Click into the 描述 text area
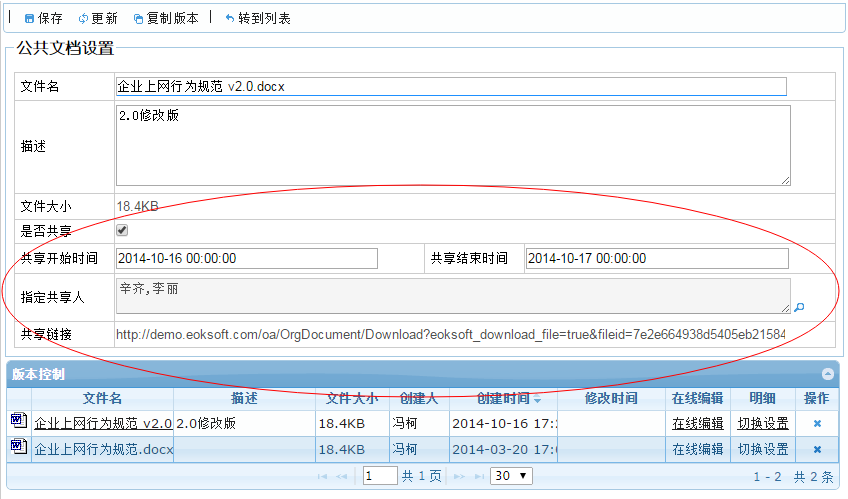Image resolution: width=848 pixels, height=499 pixels. click(x=453, y=145)
